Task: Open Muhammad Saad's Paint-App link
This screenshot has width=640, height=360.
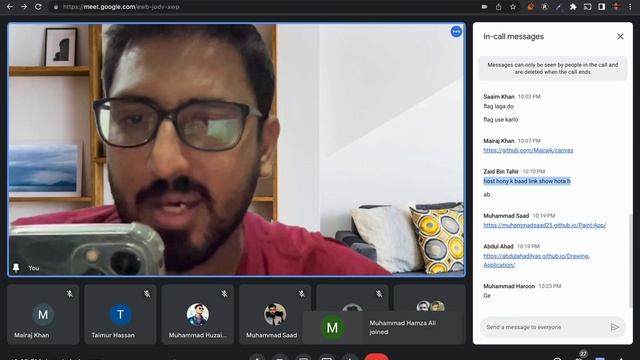Action: (x=544, y=225)
